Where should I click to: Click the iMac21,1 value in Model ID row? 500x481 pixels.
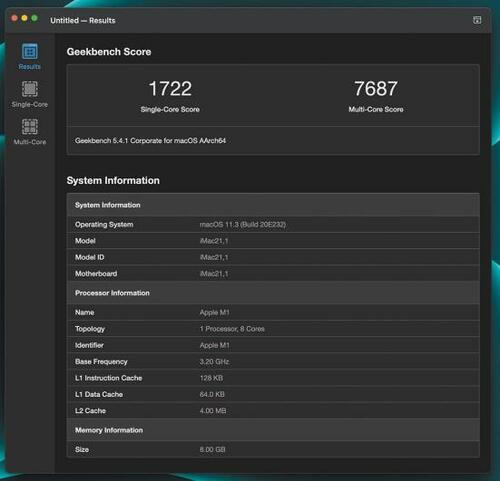point(214,257)
